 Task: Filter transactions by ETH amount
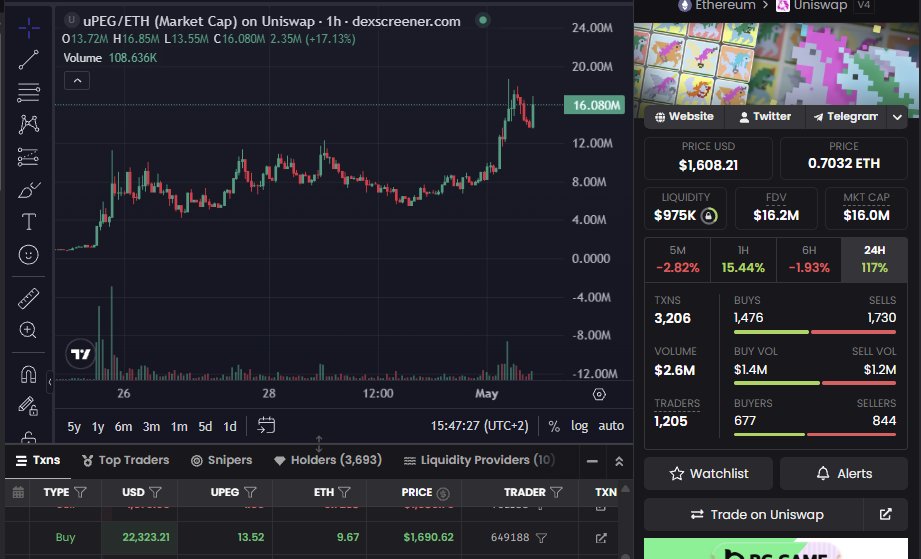pyautogui.click(x=345, y=493)
